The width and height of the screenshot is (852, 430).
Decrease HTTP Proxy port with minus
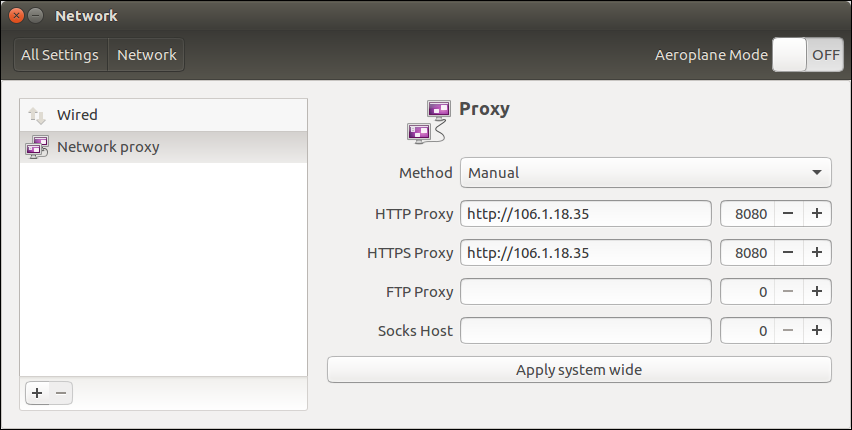pos(788,213)
